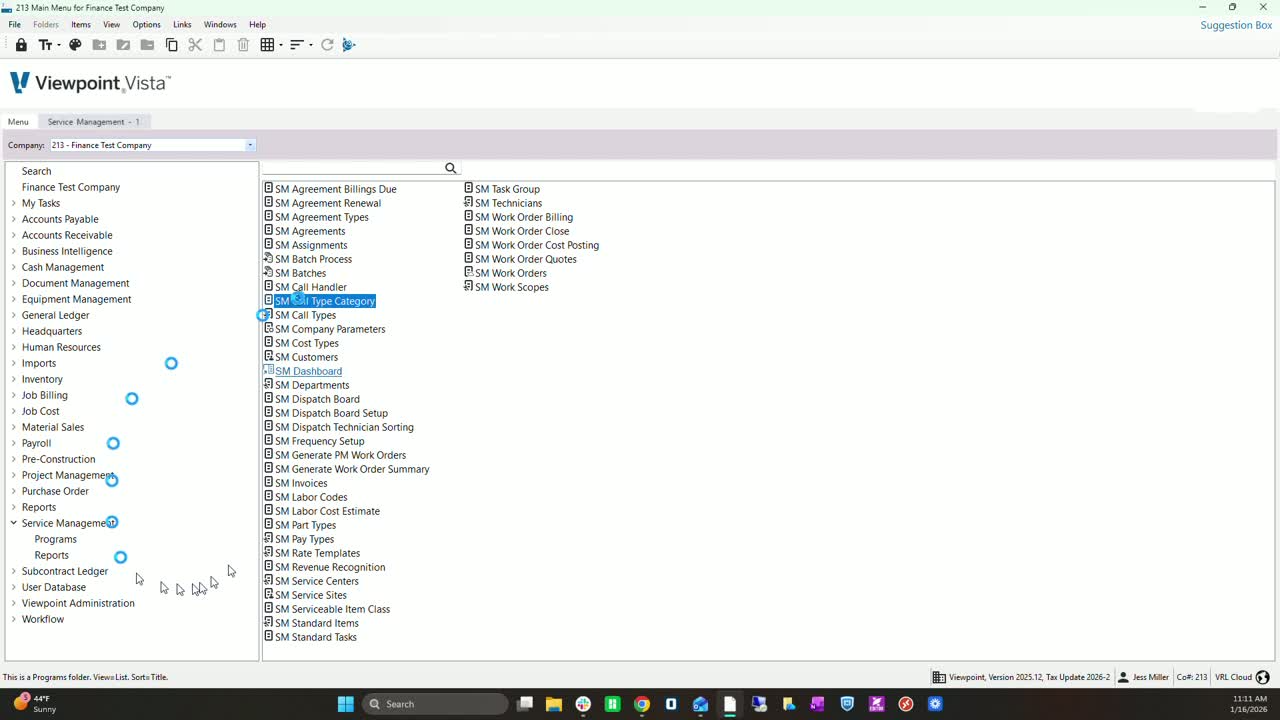Open font size dropdown arrow

pos(58,45)
